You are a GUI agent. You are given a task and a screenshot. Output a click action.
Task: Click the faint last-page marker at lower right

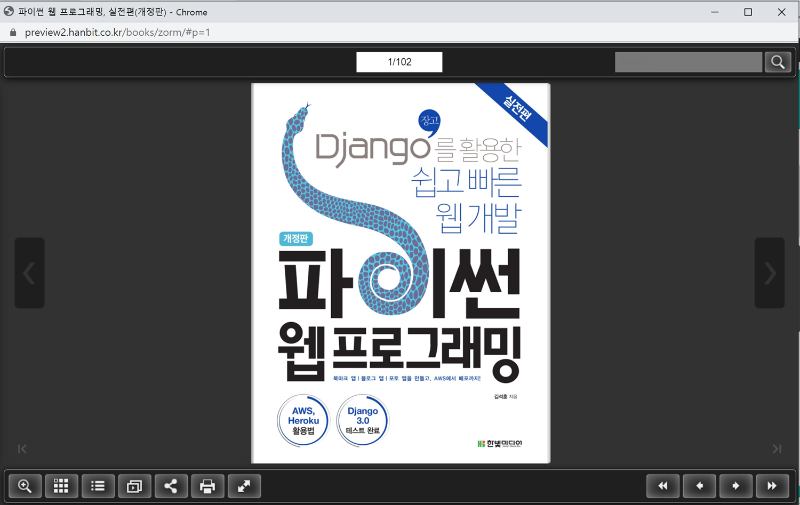pyautogui.click(x=777, y=449)
